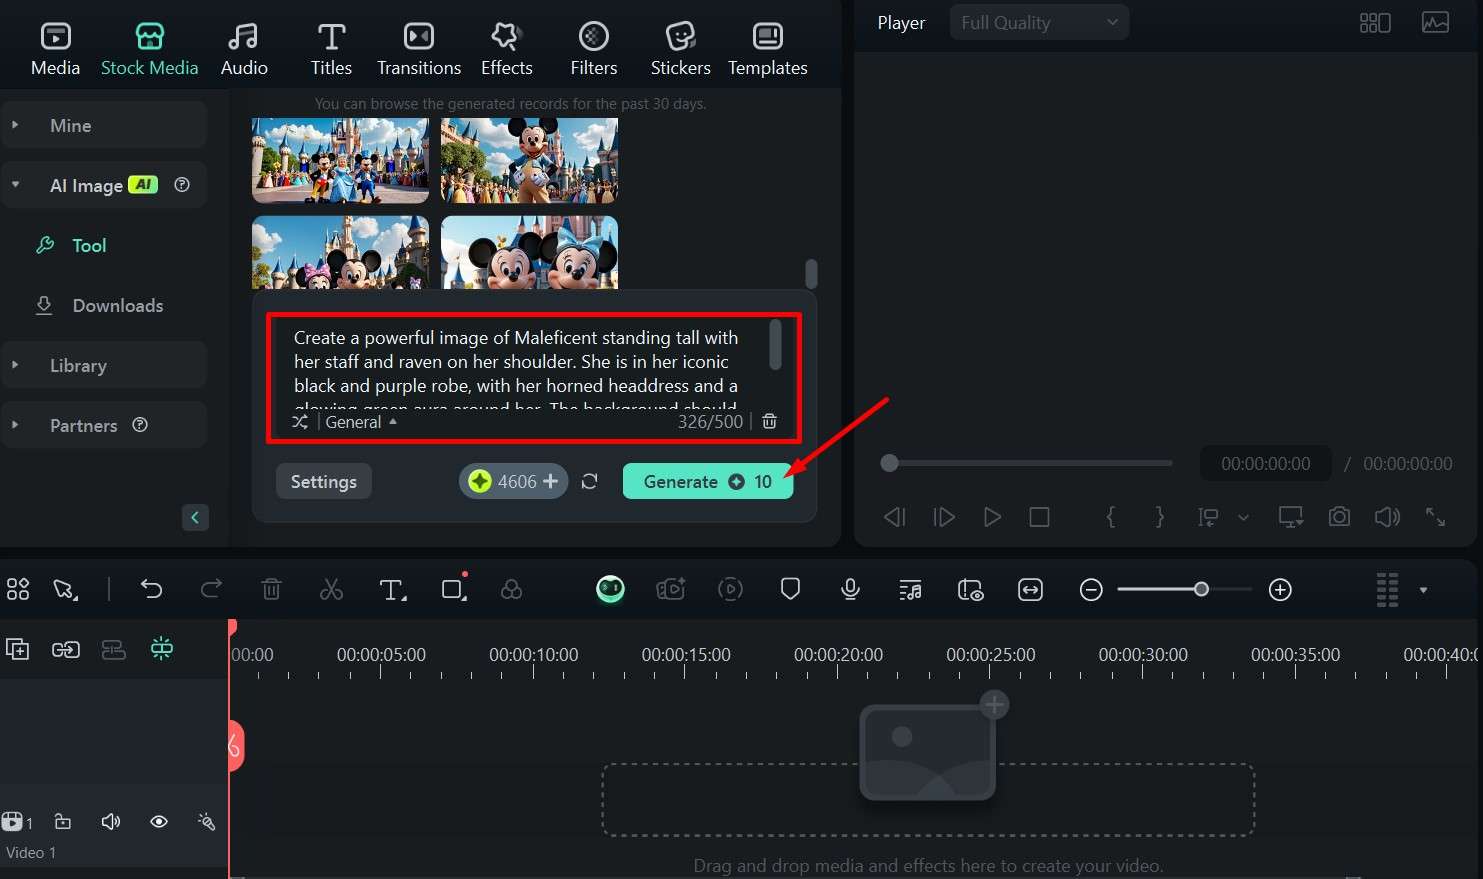
Task: Open the Templates tab
Action: 768,49
